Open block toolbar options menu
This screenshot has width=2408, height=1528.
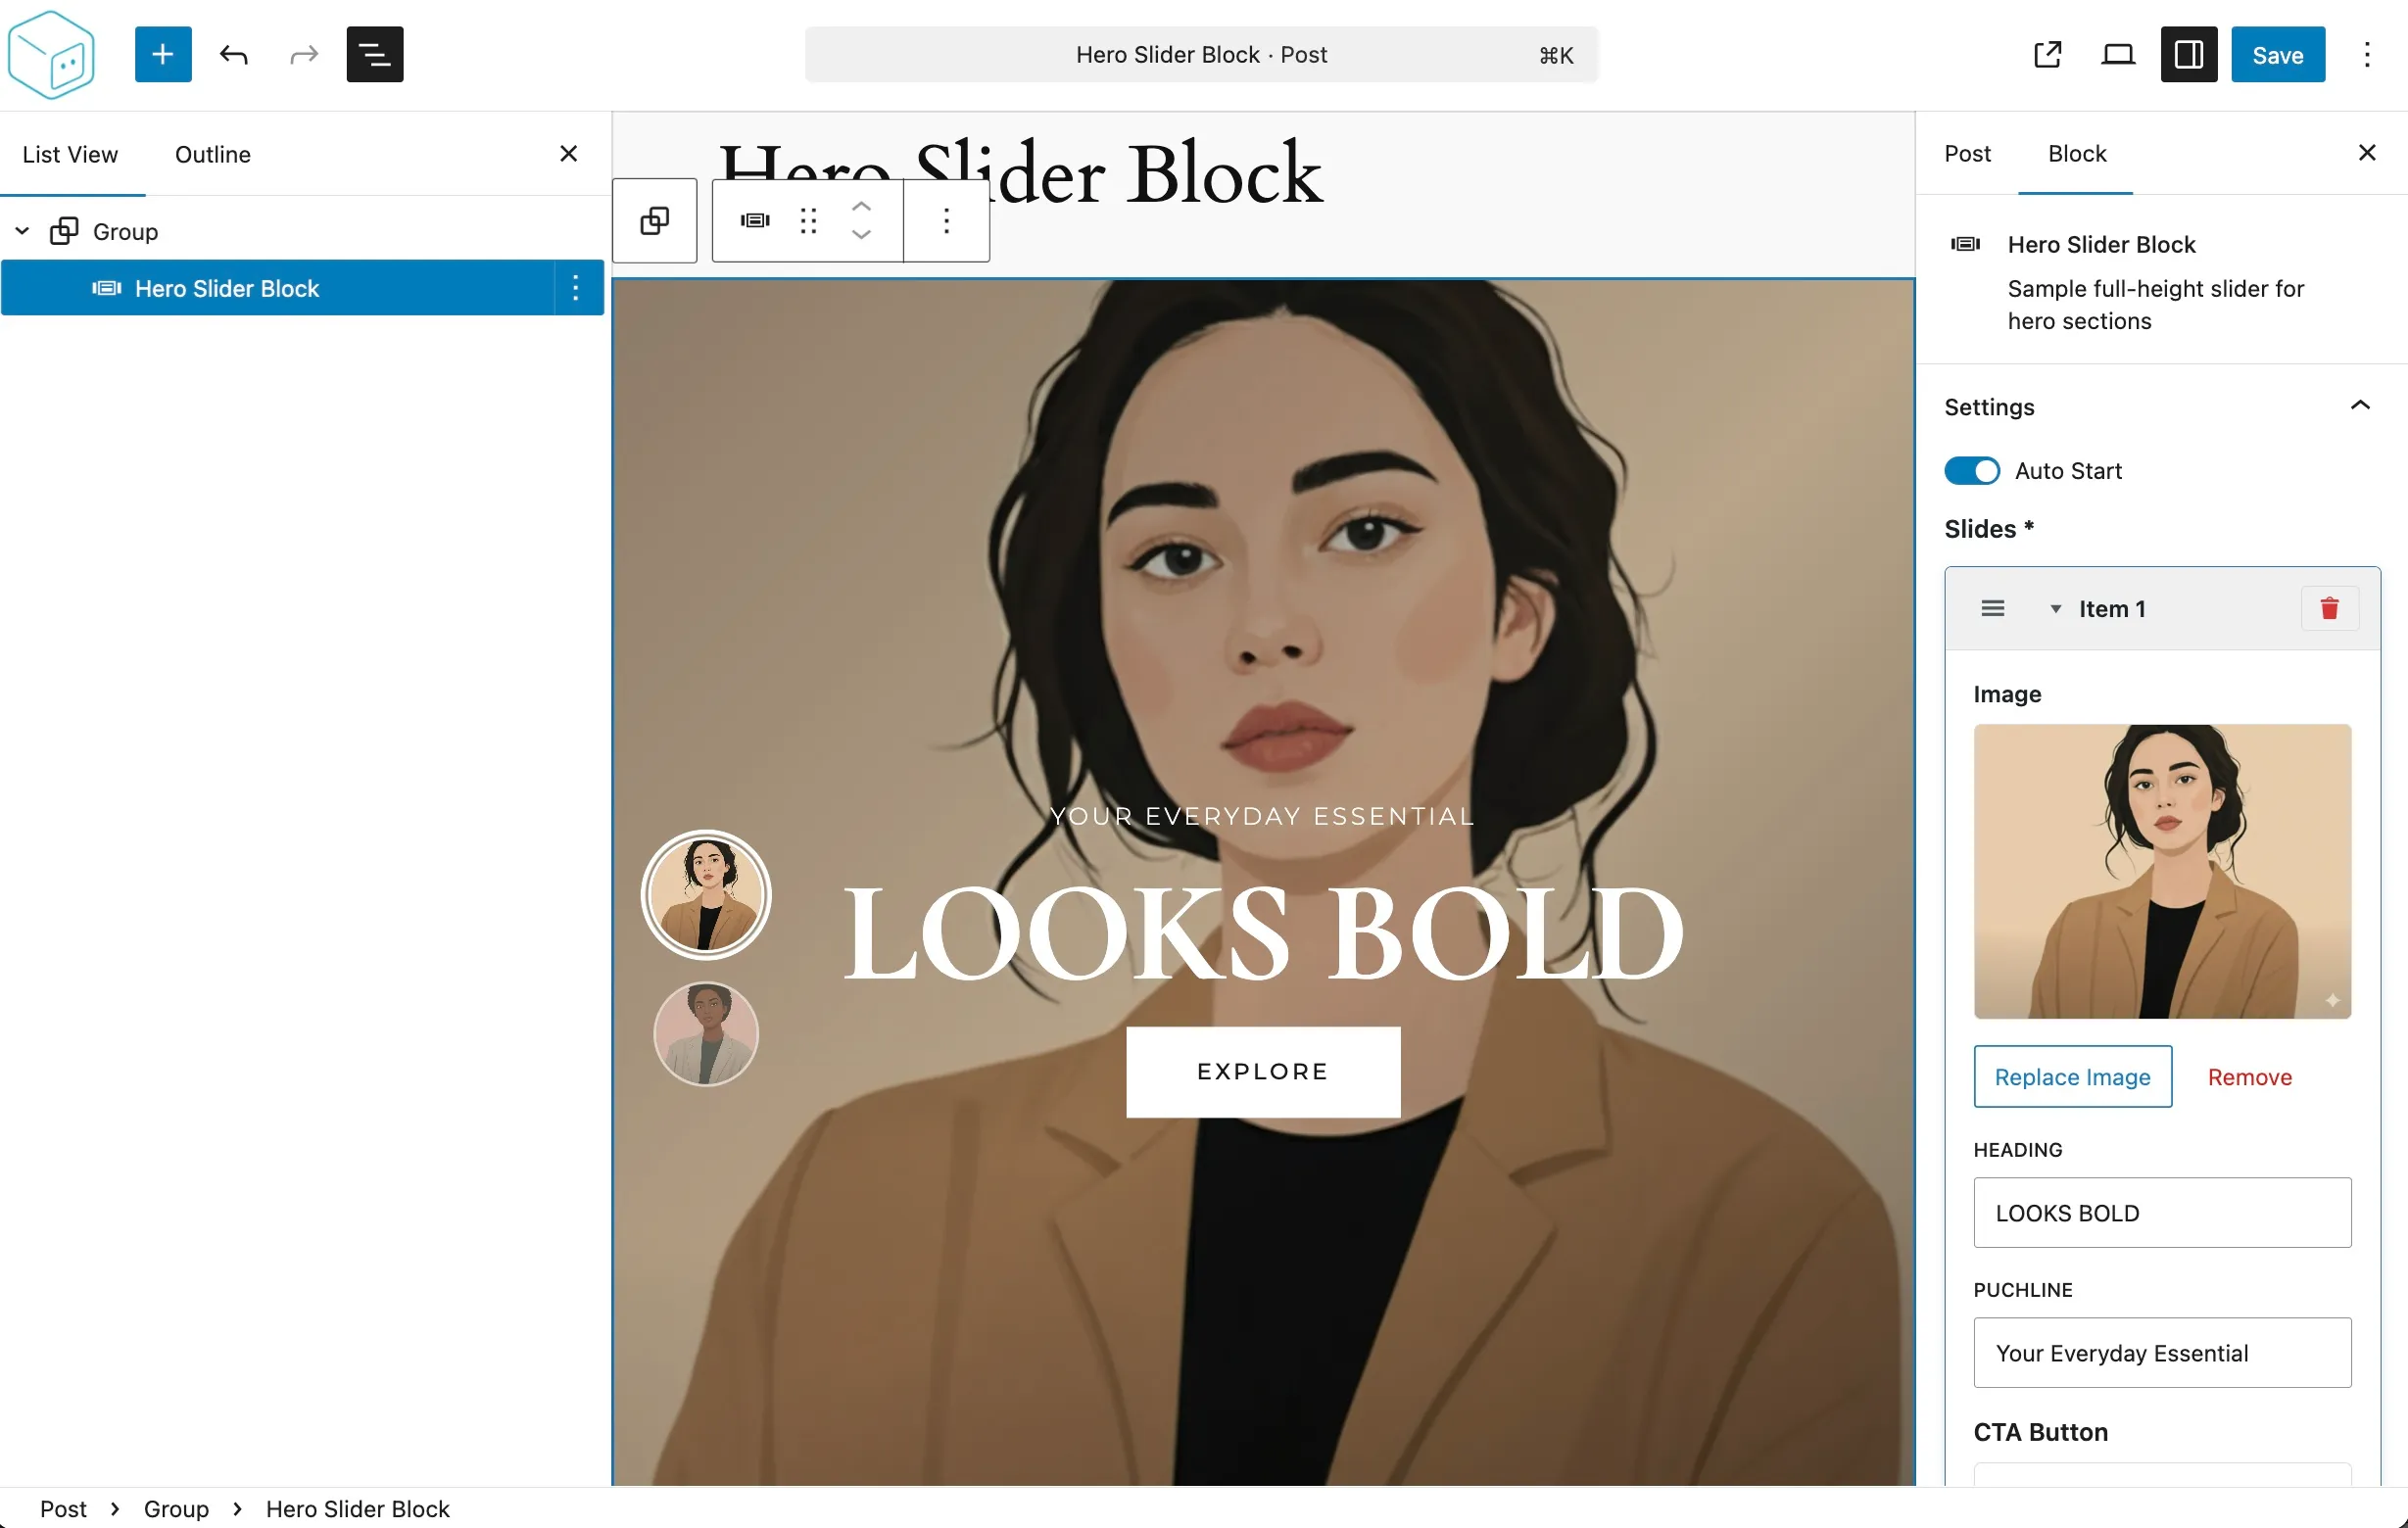(x=946, y=221)
